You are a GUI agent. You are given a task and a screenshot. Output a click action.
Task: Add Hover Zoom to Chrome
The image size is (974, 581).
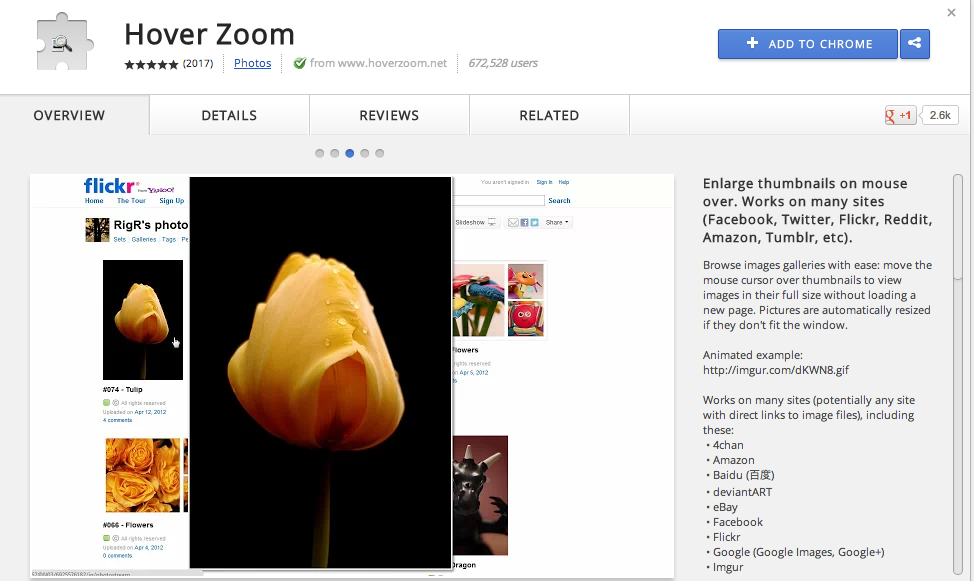click(x=808, y=43)
